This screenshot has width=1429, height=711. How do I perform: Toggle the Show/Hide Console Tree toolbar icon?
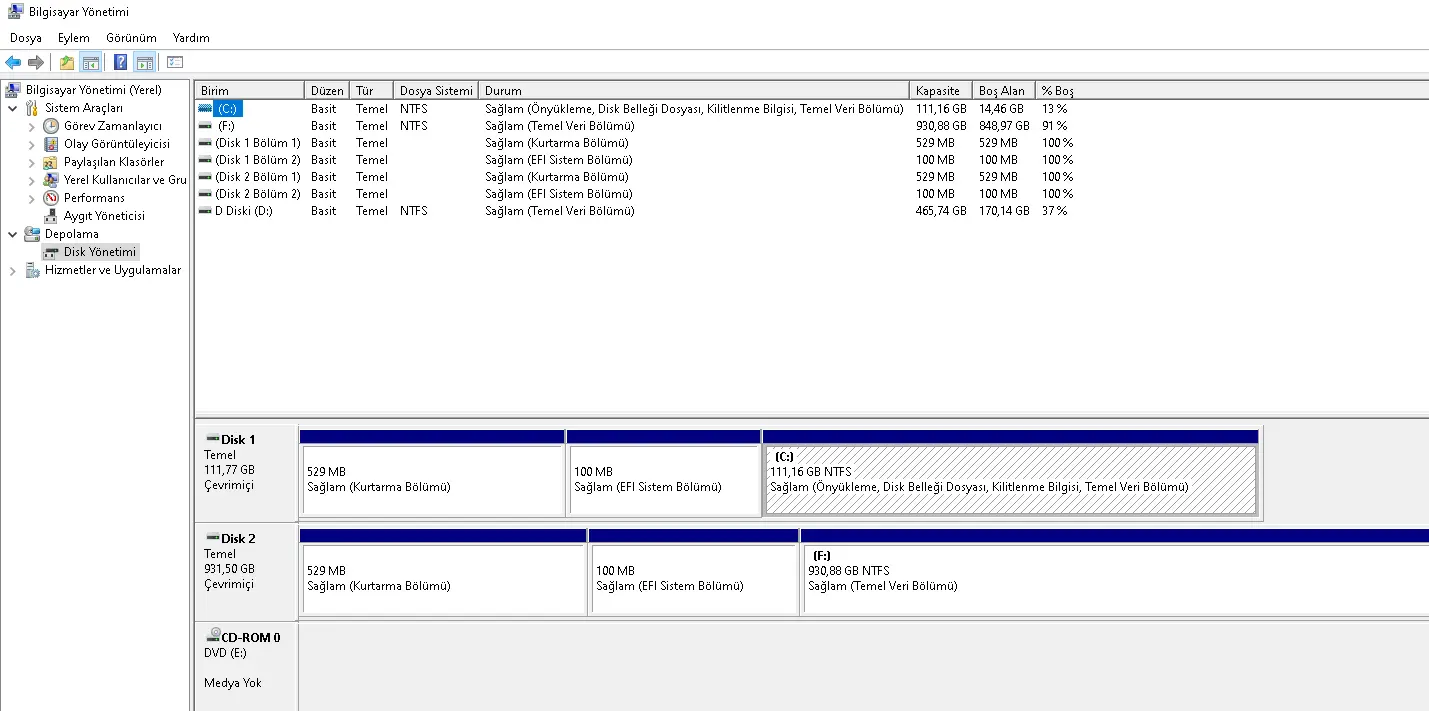(x=91, y=62)
